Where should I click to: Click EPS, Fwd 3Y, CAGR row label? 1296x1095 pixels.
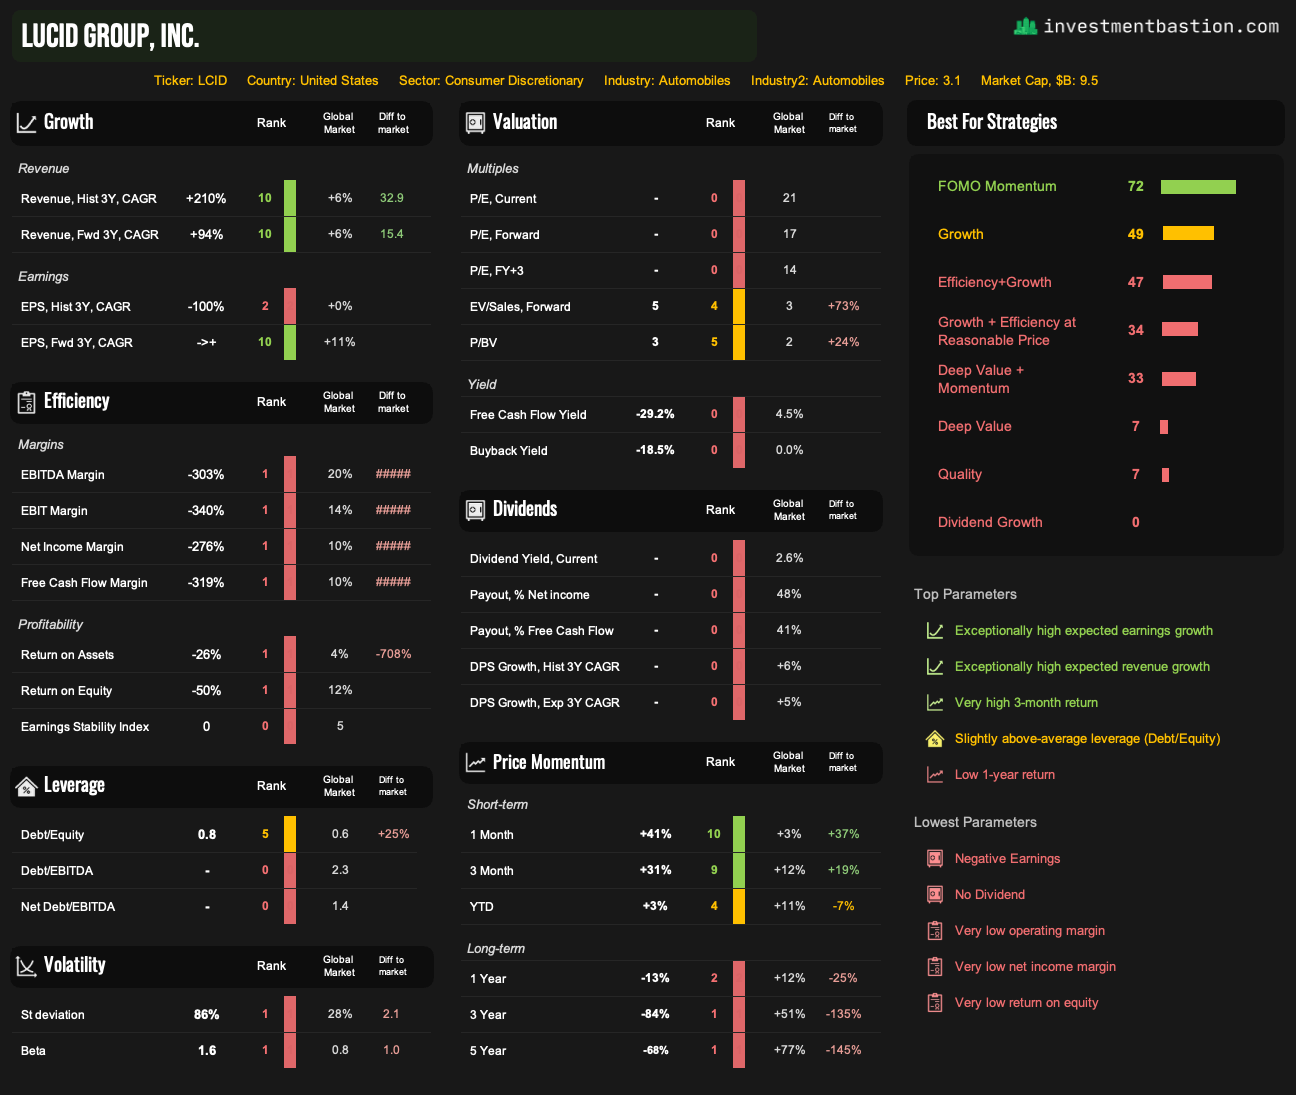point(77,343)
